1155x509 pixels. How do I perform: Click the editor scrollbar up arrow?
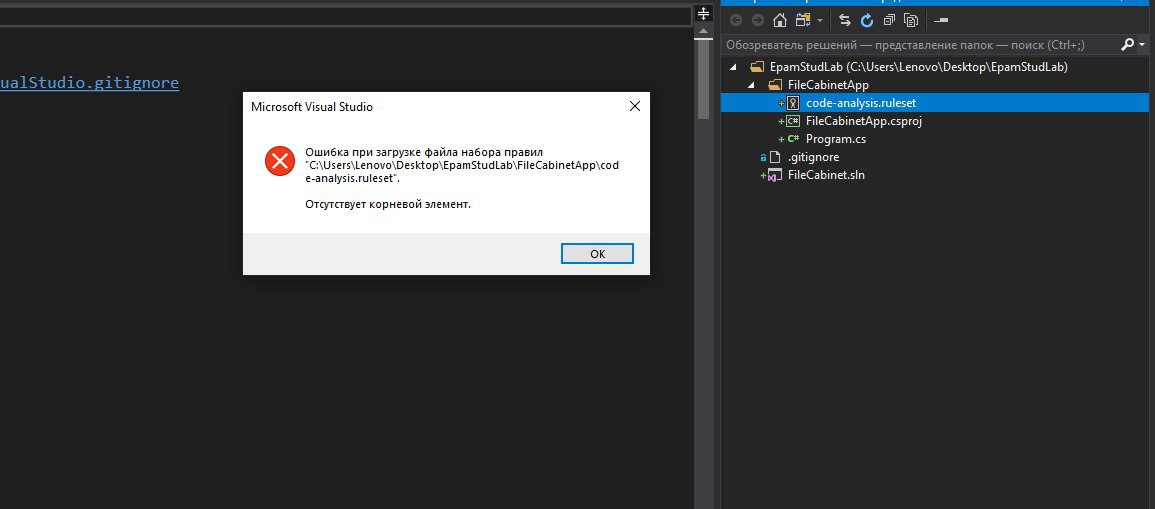point(703,31)
